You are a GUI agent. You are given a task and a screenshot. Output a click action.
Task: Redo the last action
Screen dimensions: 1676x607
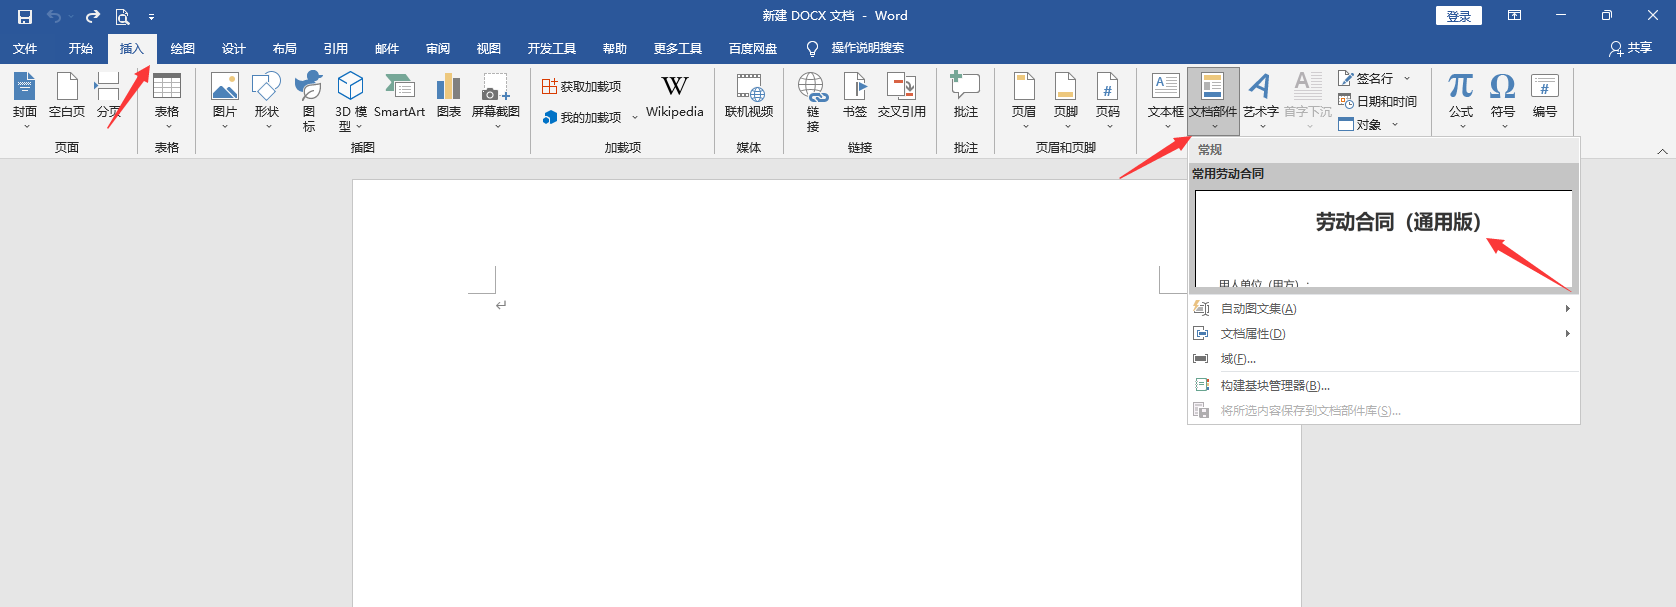coord(93,16)
